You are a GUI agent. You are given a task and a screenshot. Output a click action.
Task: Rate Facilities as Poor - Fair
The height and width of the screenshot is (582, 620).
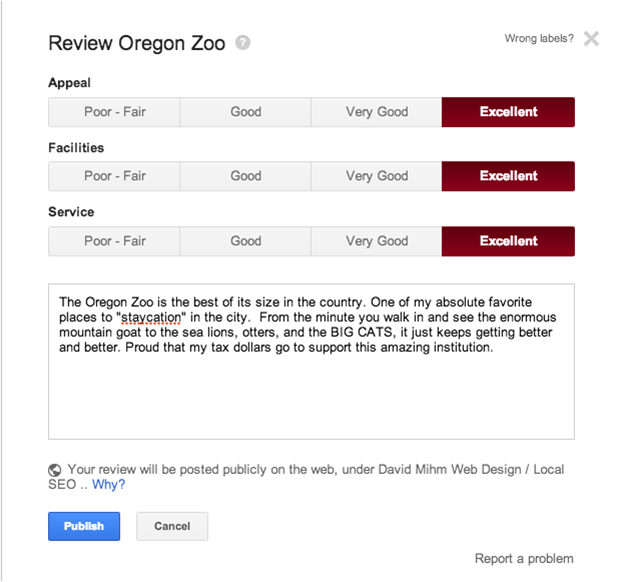click(x=114, y=176)
